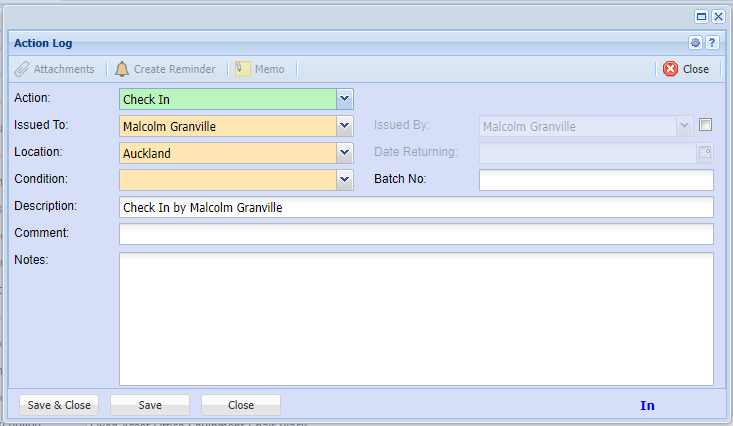This screenshot has width=733, height=426.
Task: Click the Create Reminder bell icon
Action: [122, 69]
